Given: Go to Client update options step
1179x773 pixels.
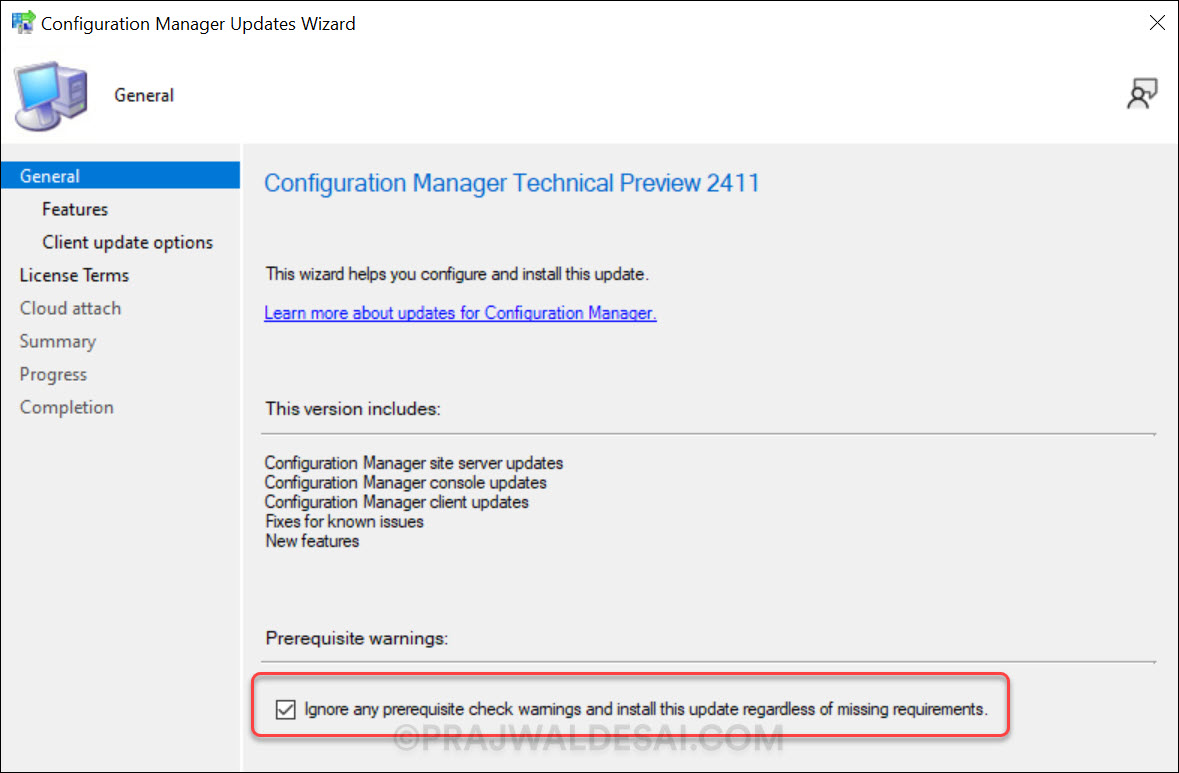Looking at the screenshot, I should click(x=128, y=242).
